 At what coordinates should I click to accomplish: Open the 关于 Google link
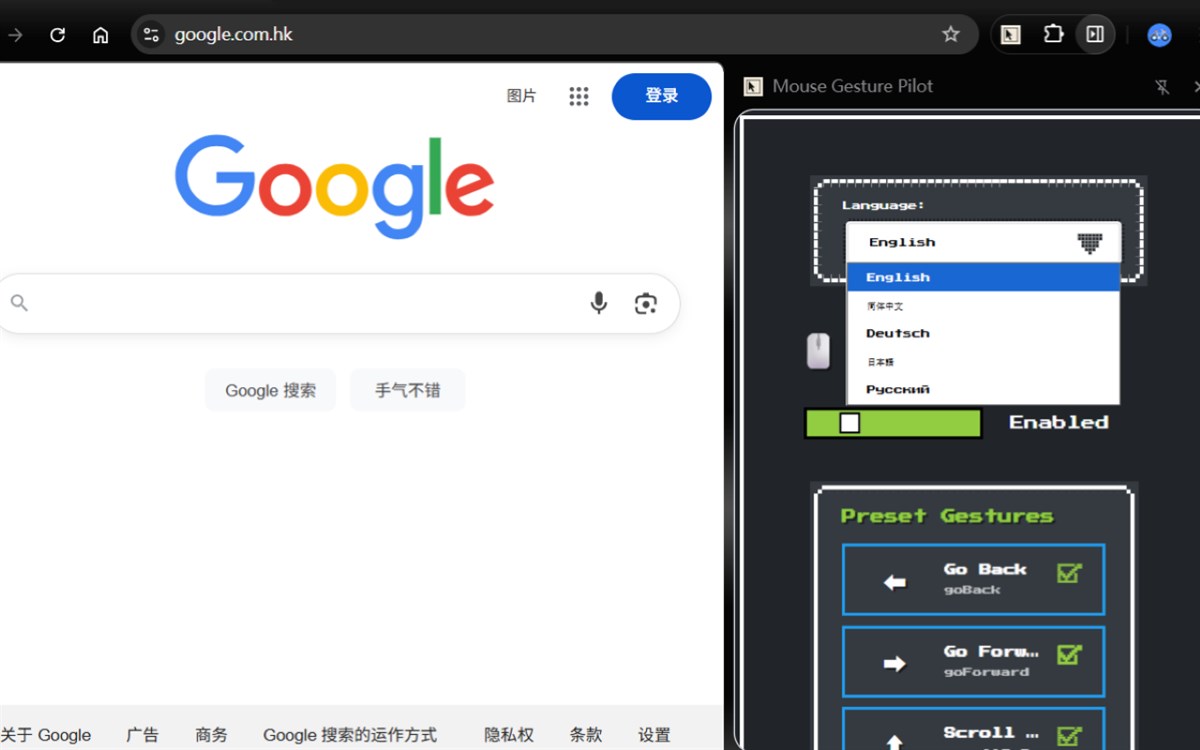tap(46, 735)
